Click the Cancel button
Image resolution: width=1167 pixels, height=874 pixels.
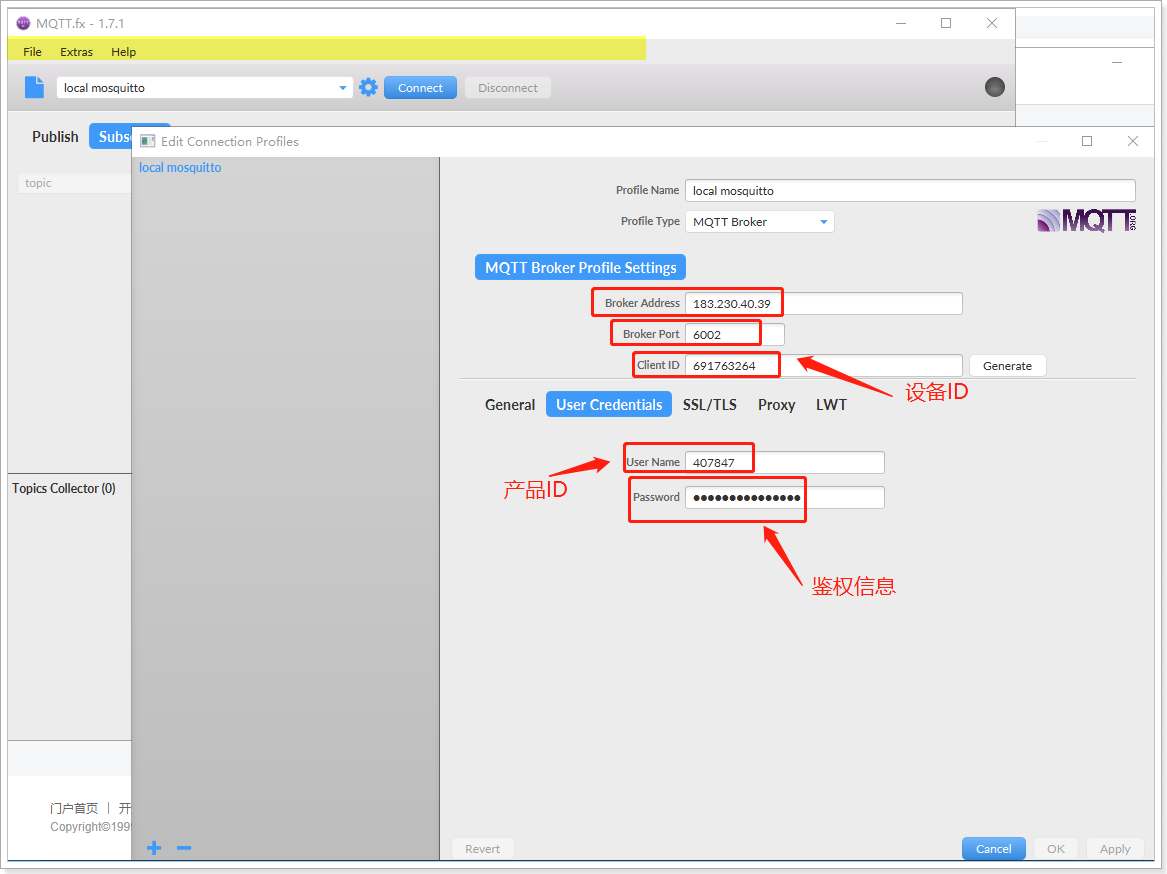pyautogui.click(x=994, y=849)
